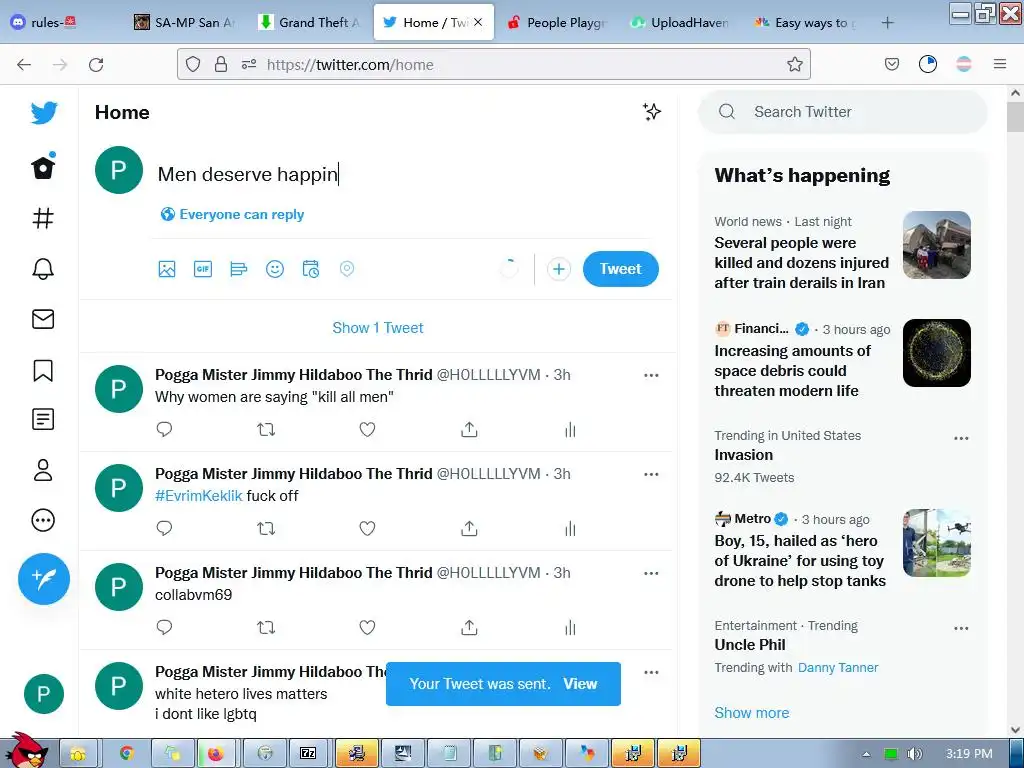Switch to the Grand Theft Auto tab
The height and width of the screenshot is (768, 1024).
310,22
